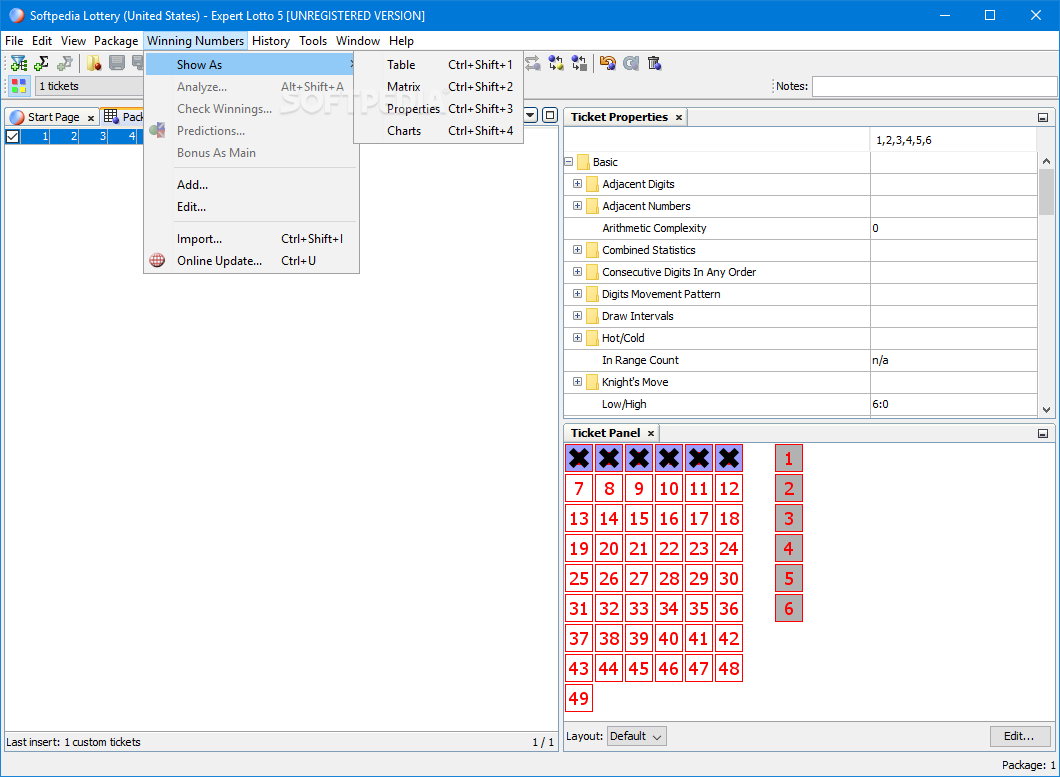
Task: Maximize the package editor panel
Action: click(550, 115)
